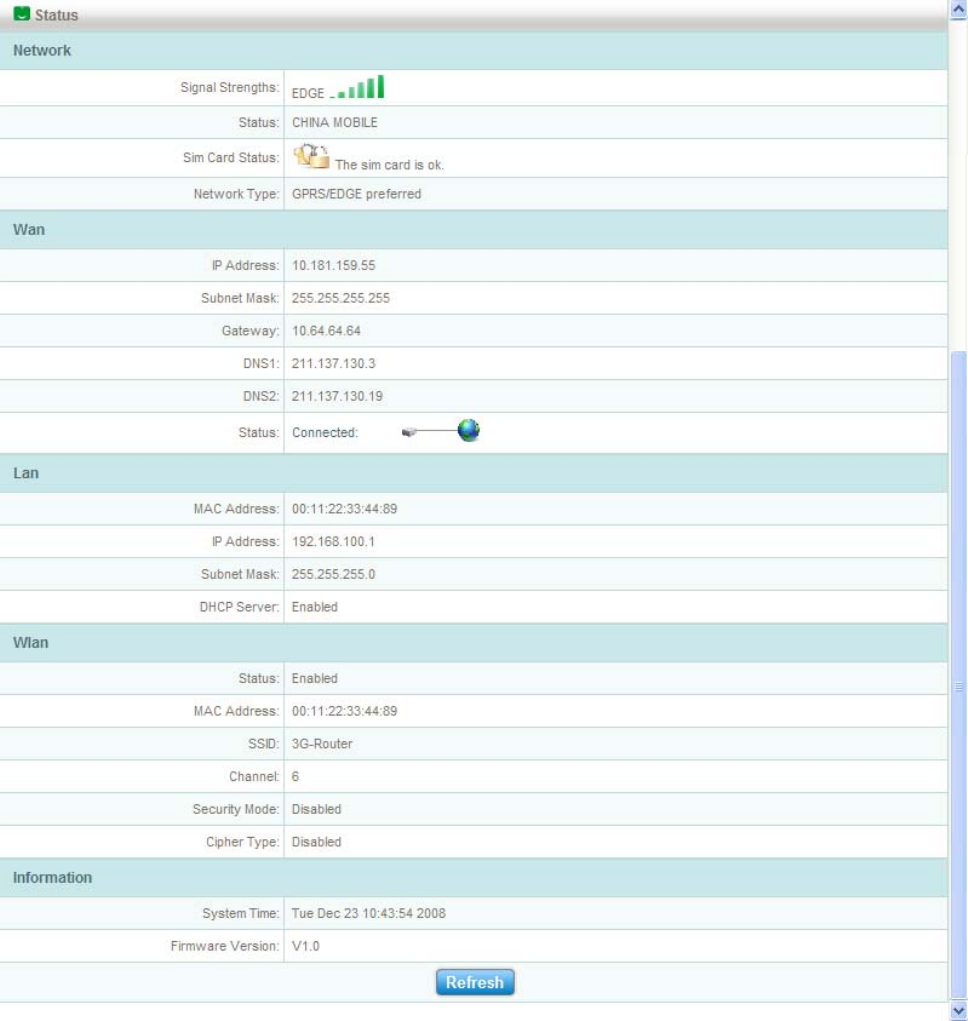
Task: Click the Security Mode Disabled value
Action: click(x=316, y=809)
